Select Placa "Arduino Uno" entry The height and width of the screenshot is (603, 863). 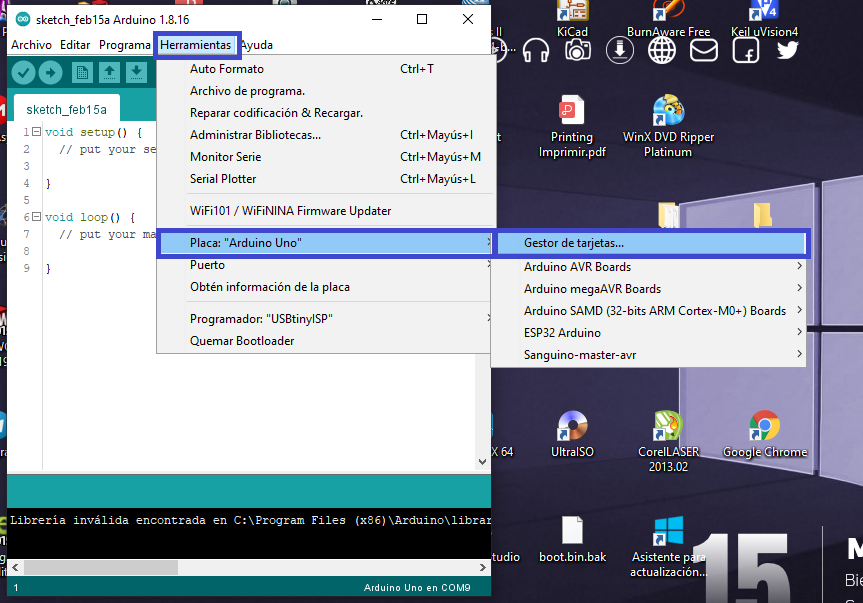coord(325,243)
